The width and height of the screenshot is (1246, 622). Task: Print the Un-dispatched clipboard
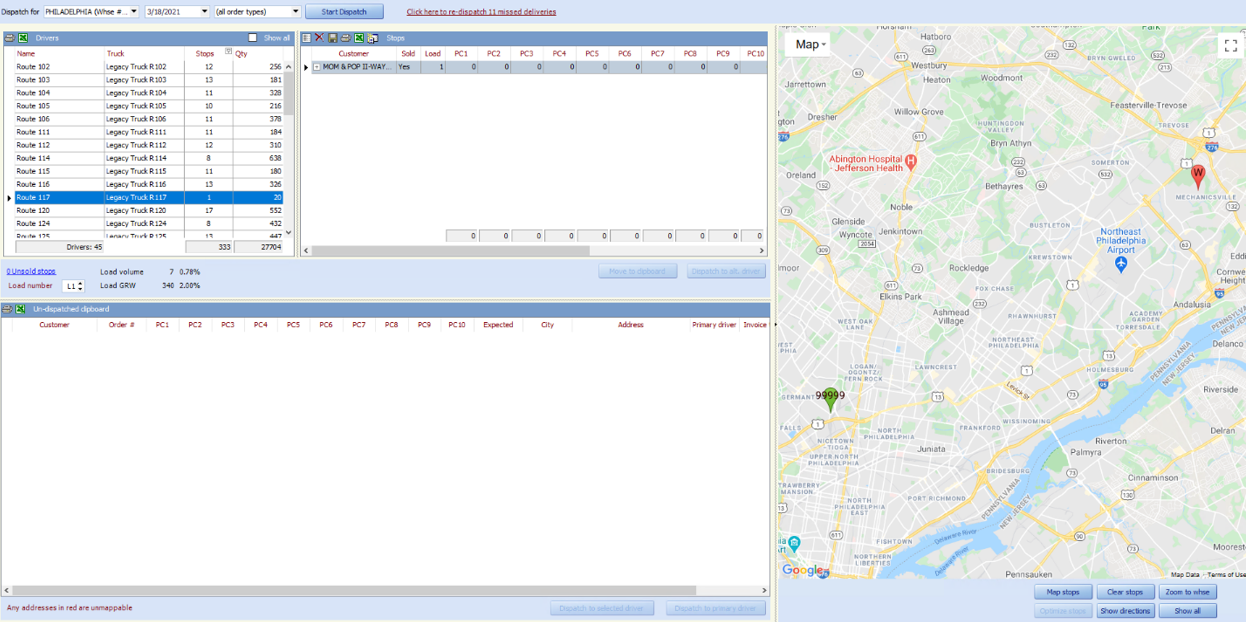coord(8,309)
